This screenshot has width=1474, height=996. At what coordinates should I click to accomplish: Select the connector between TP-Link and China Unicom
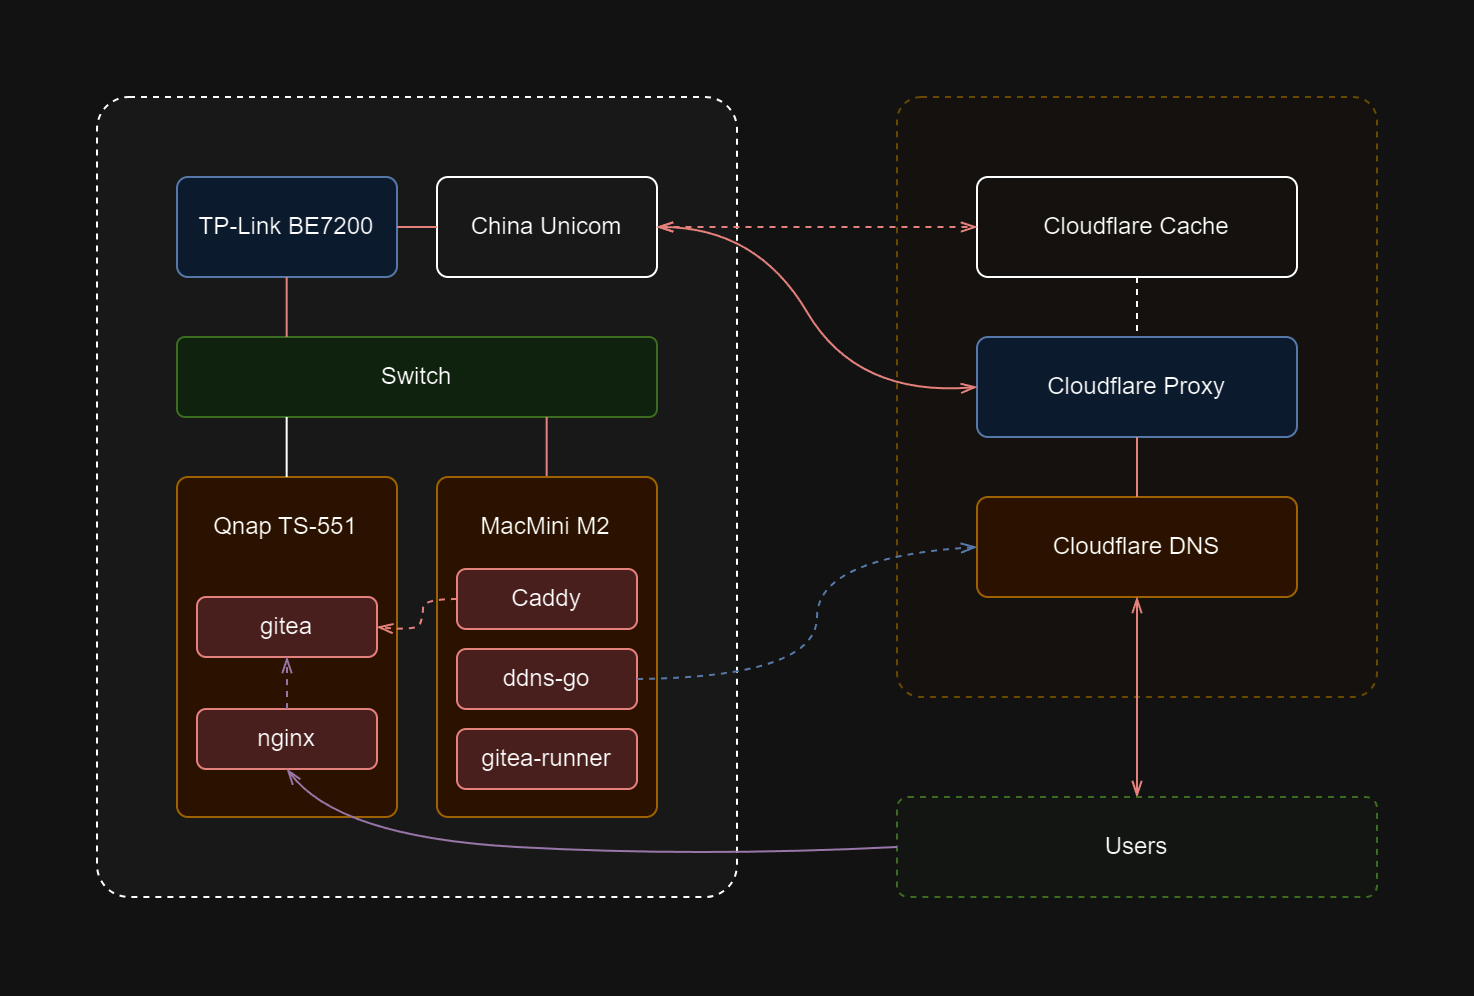click(x=417, y=227)
